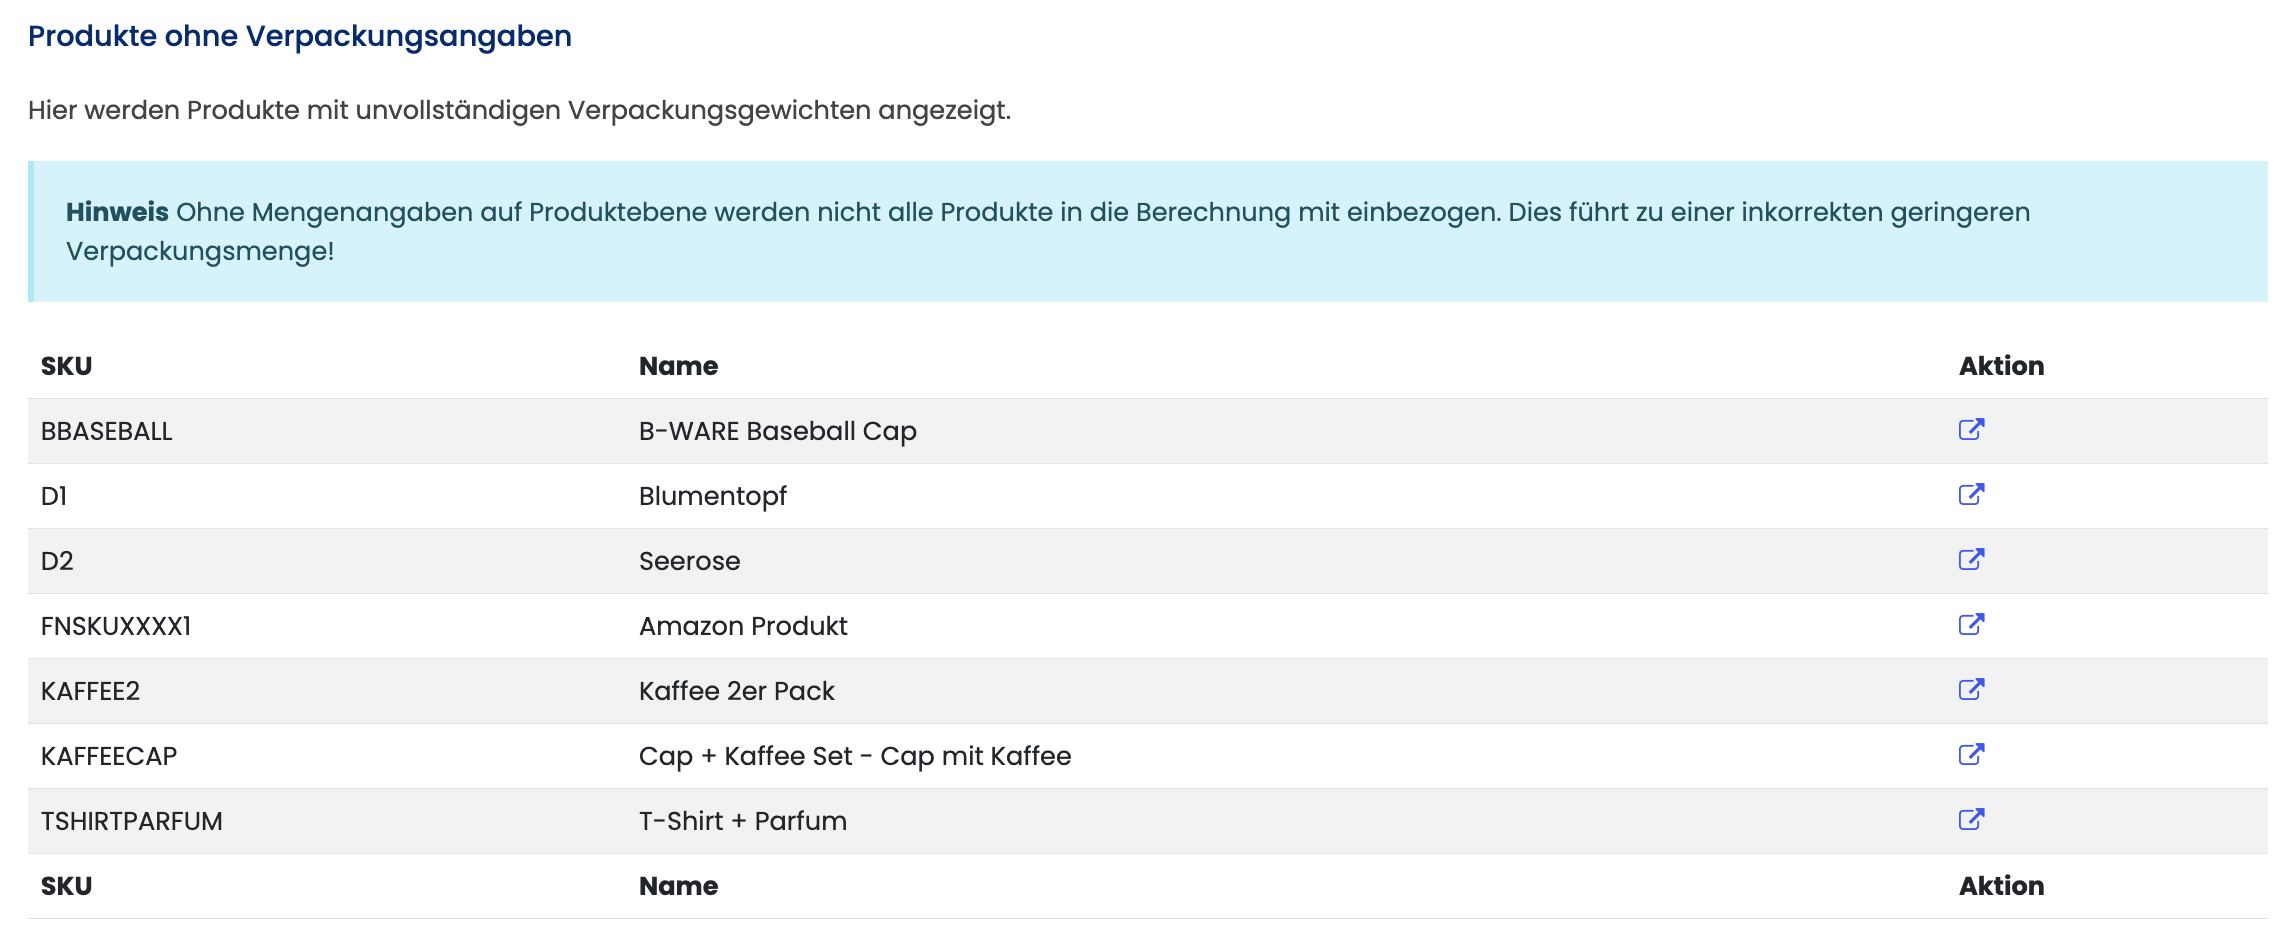Select the B-WARE Baseball Cap name

[x=777, y=431]
